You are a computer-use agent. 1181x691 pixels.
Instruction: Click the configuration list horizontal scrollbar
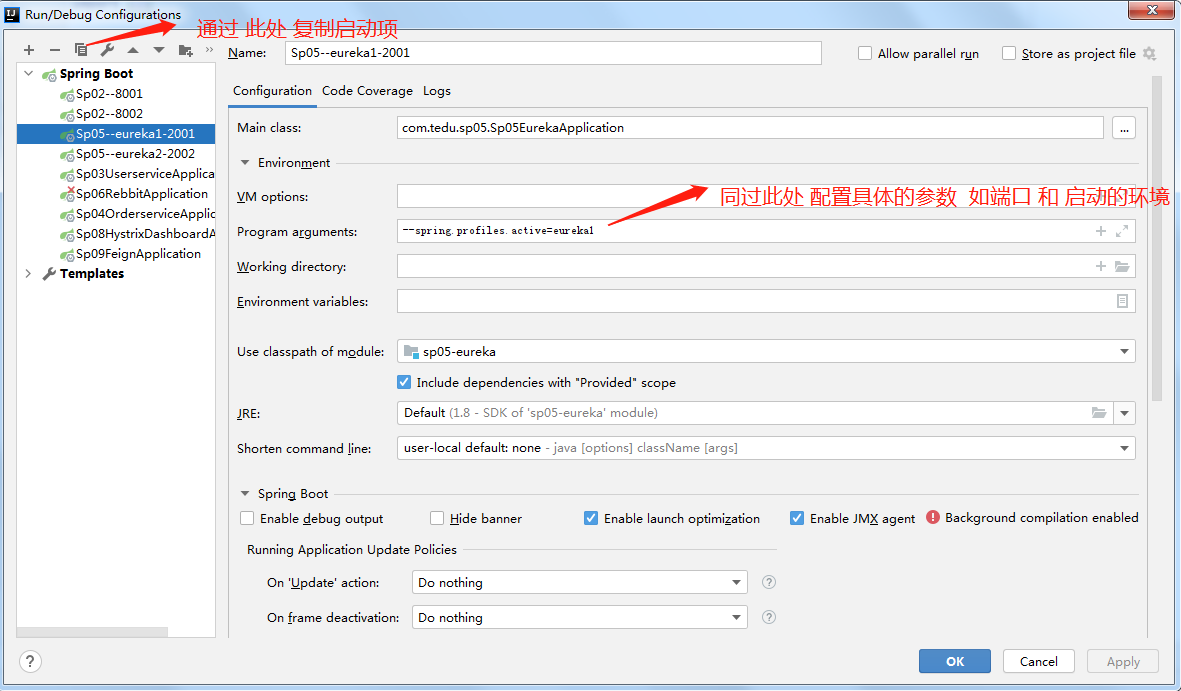92,631
